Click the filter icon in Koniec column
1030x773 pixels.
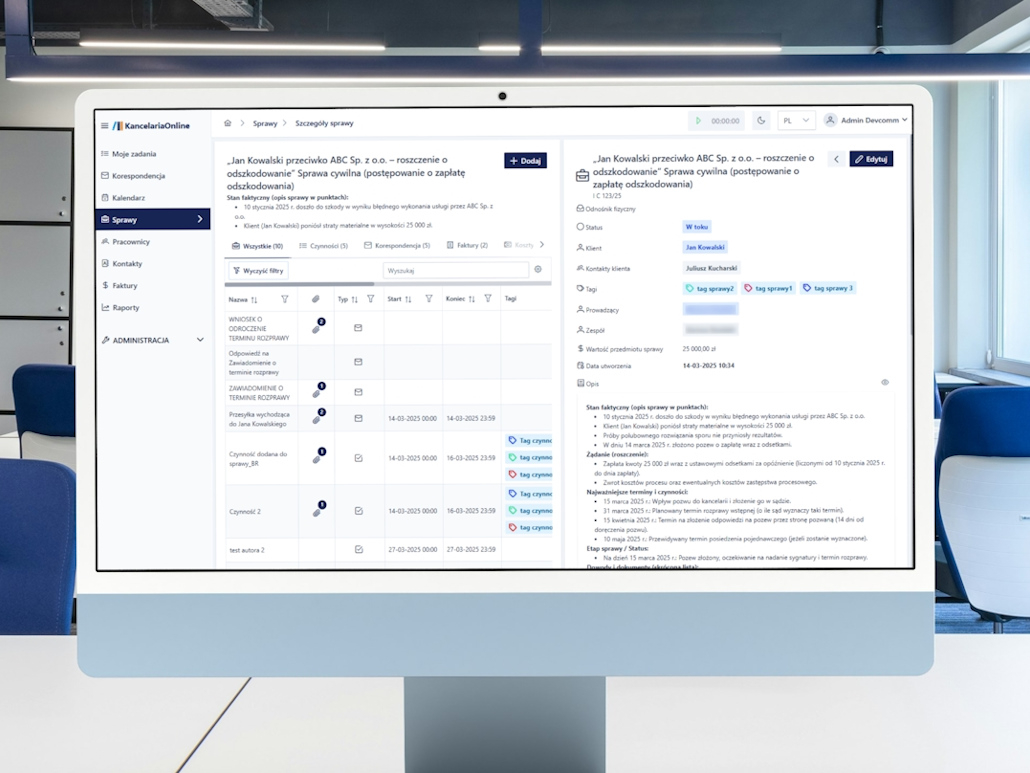pyautogui.click(x=488, y=299)
